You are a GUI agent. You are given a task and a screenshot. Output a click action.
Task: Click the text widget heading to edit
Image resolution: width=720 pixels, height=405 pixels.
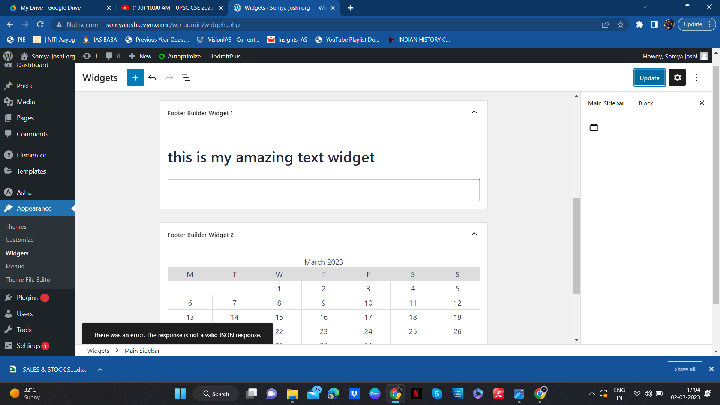coord(271,157)
